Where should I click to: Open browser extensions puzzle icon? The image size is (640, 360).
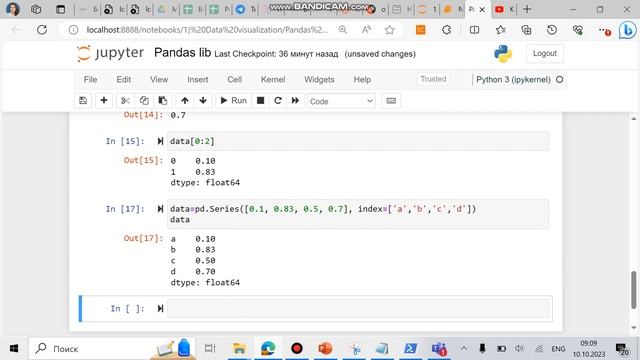click(x=447, y=30)
